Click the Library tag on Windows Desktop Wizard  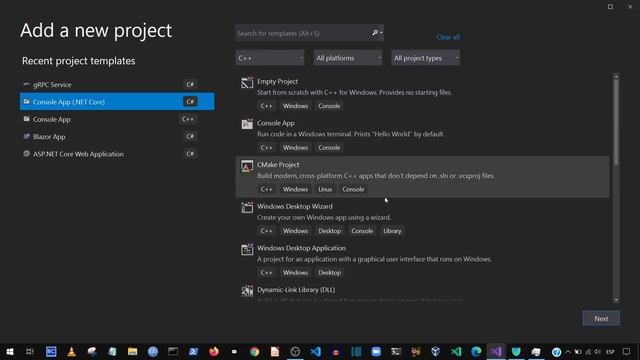tap(392, 231)
